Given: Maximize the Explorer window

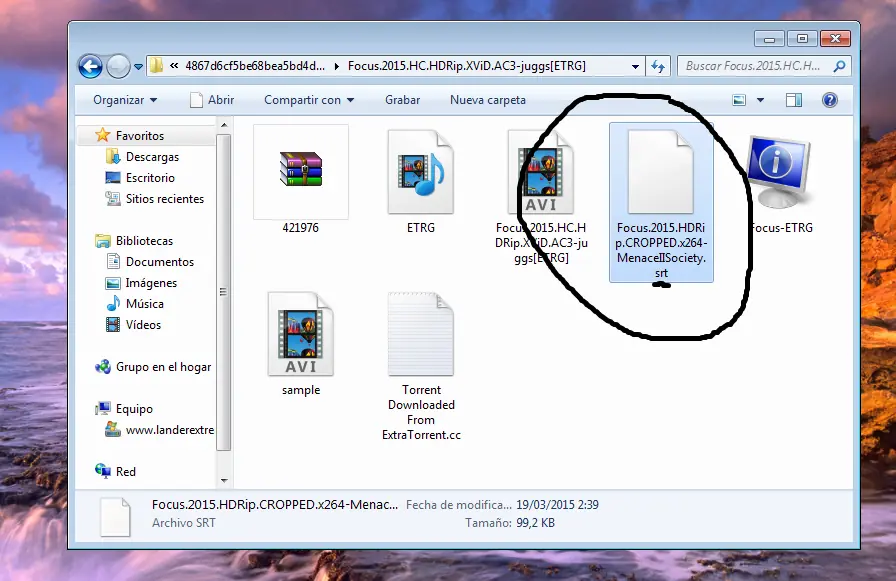Looking at the screenshot, I should [x=802, y=39].
